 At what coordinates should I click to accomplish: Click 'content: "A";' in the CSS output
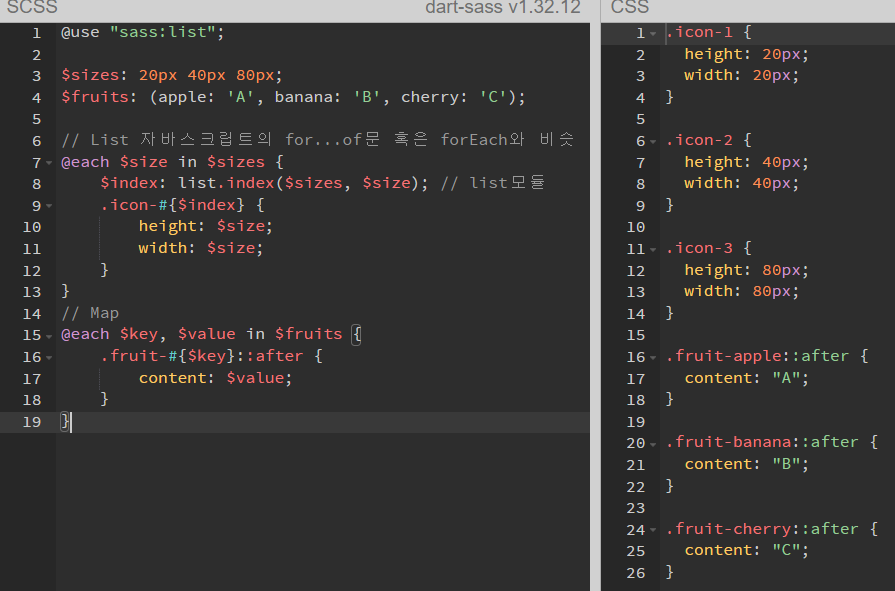[x=747, y=377]
